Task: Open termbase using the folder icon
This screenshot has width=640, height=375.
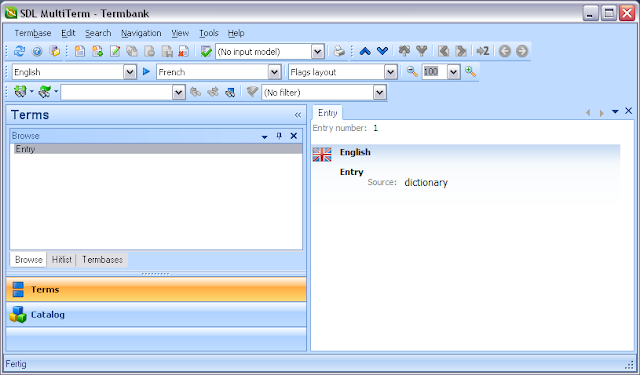Action: (54, 51)
